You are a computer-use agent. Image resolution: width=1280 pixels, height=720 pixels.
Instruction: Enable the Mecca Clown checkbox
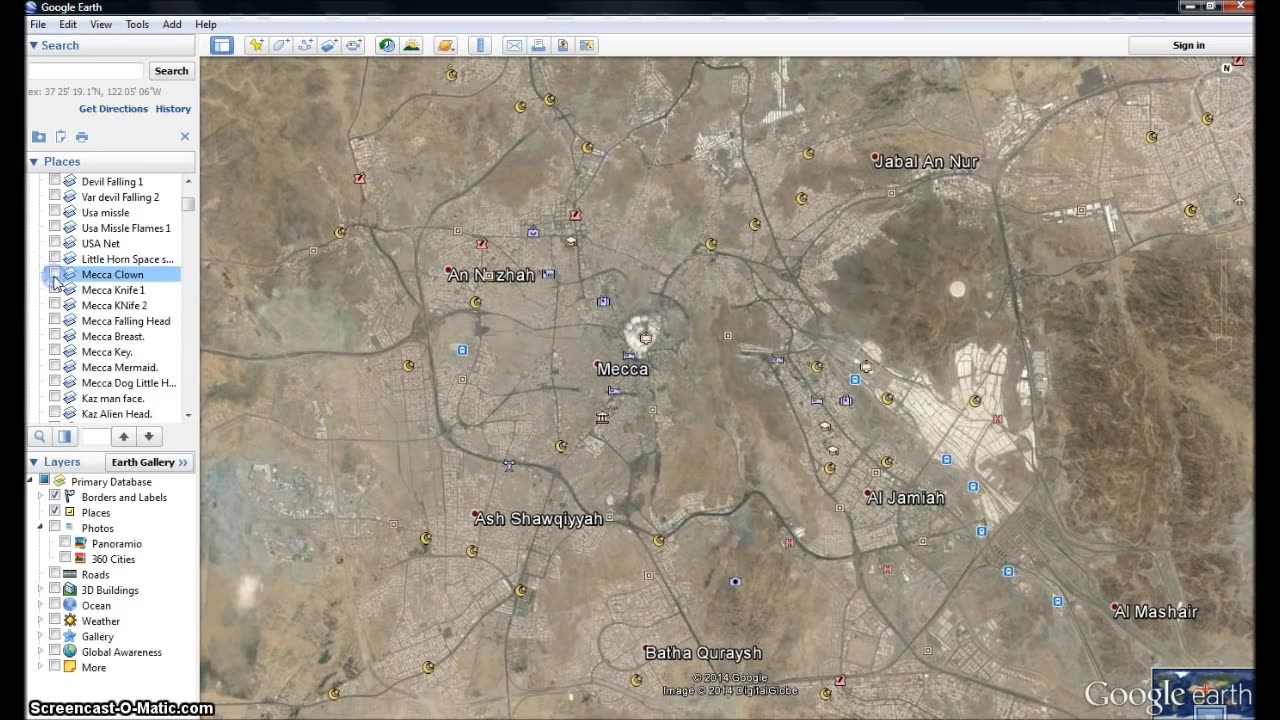click(x=54, y=274)
